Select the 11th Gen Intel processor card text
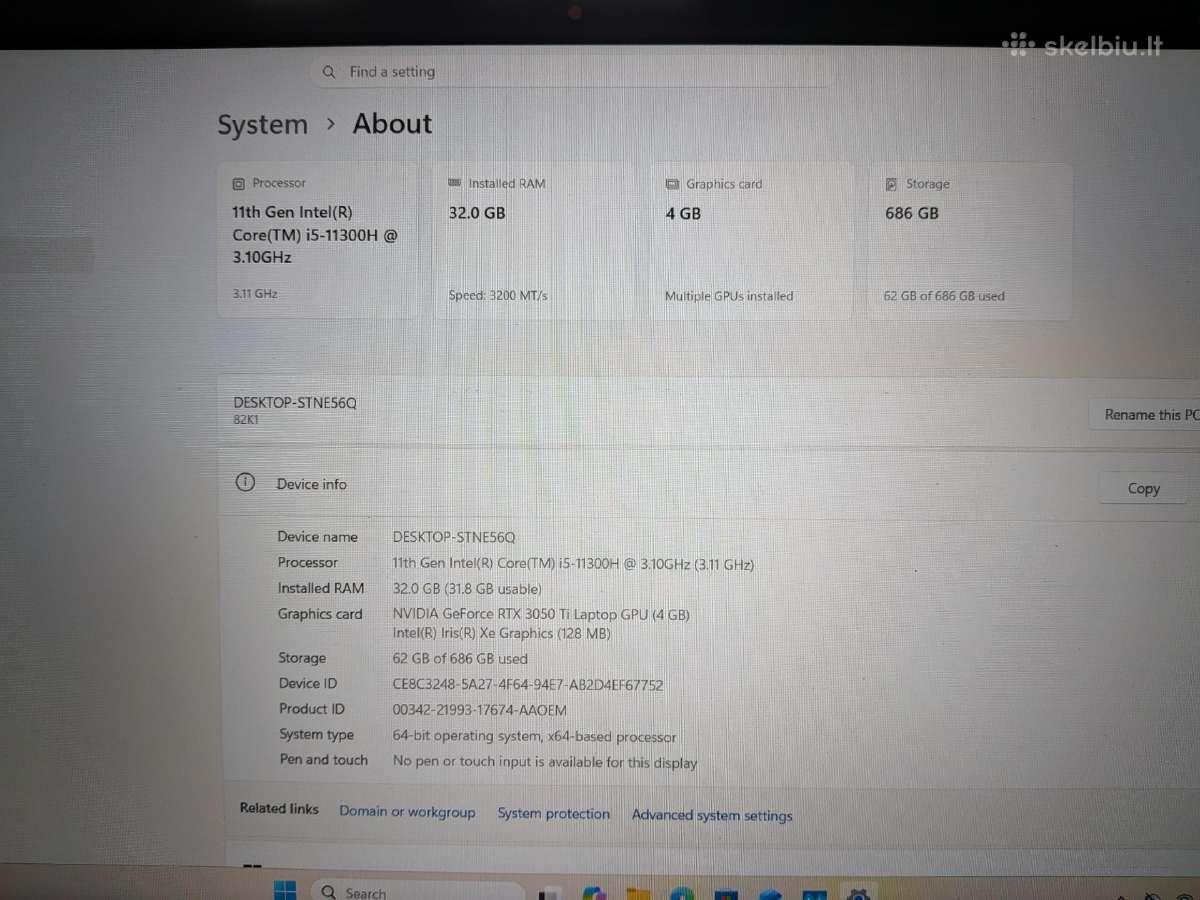1200x900 pixels. pos(314,234)
